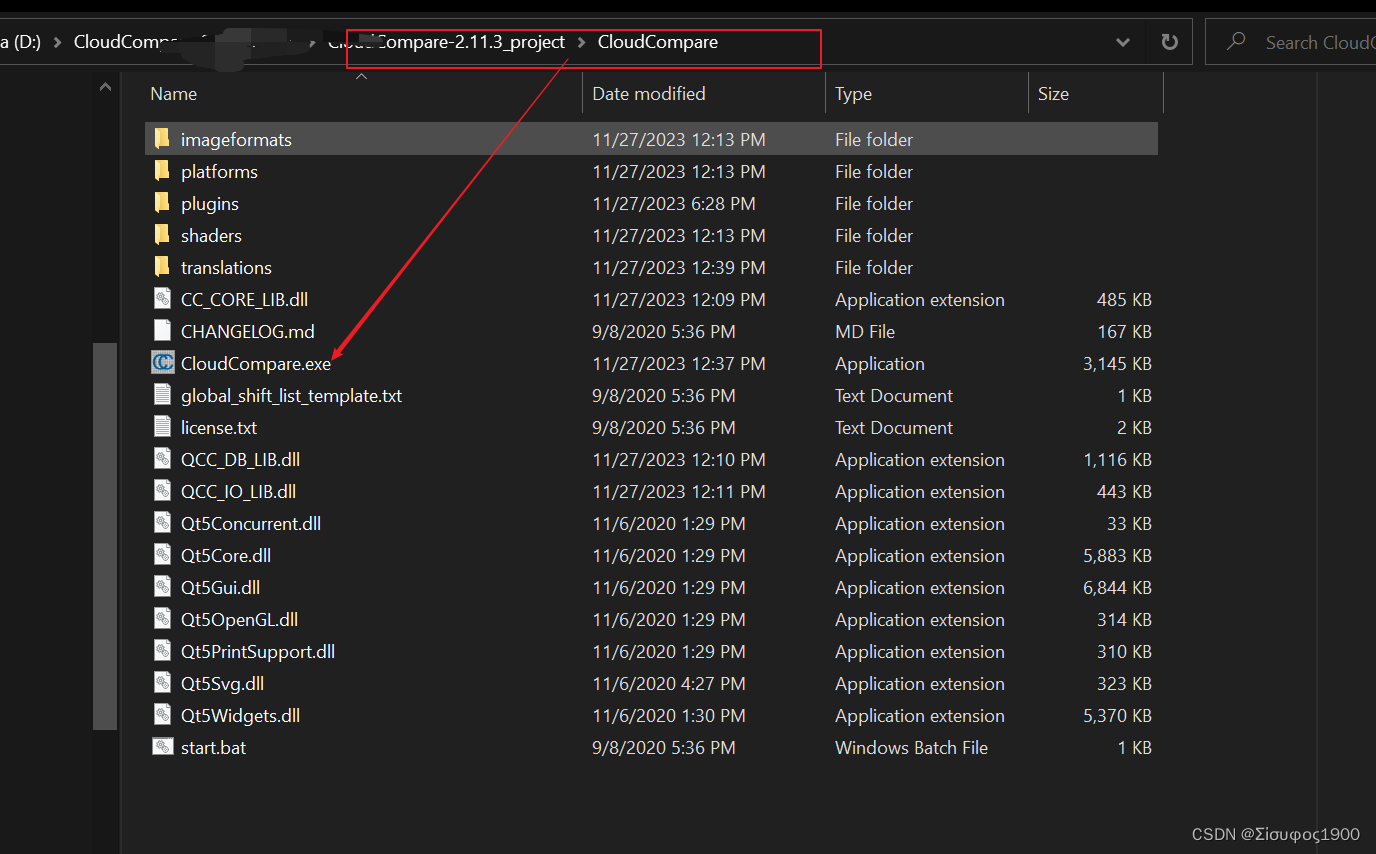Click the imageformats folder icon
This screenshot has height=854, width=1376.
click(162, 138)
